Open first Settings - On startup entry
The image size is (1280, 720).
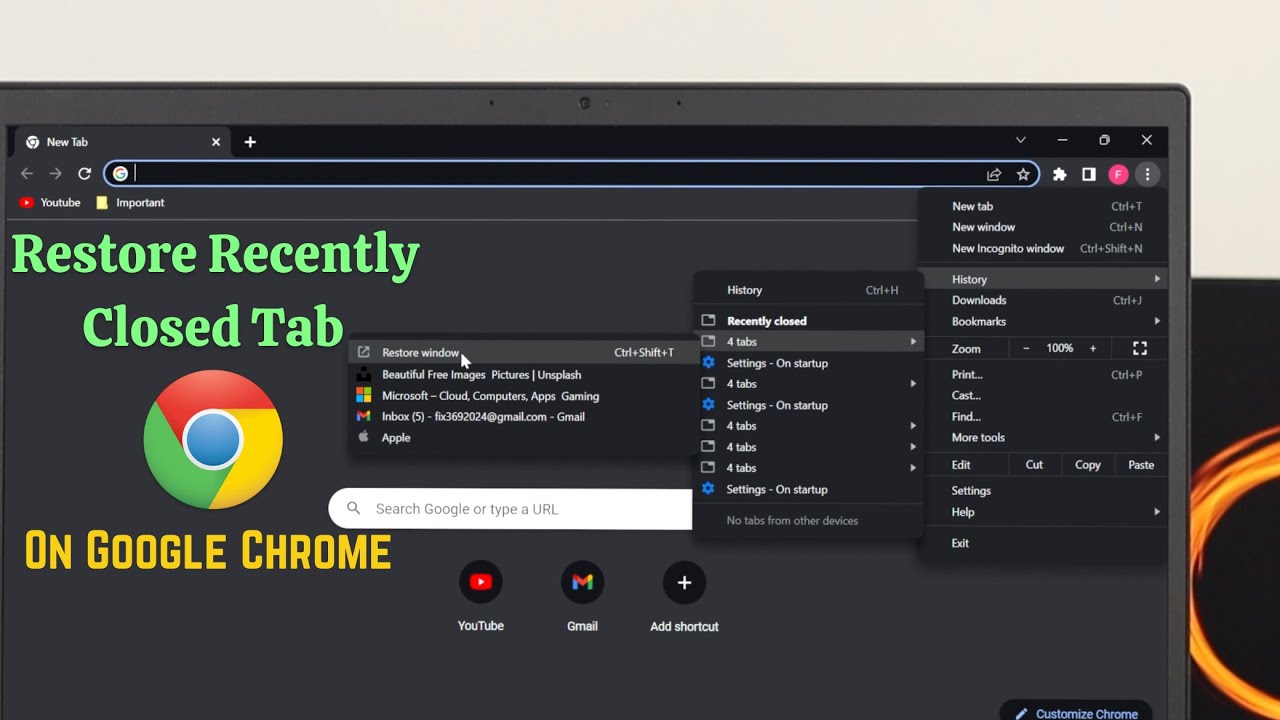808,363
